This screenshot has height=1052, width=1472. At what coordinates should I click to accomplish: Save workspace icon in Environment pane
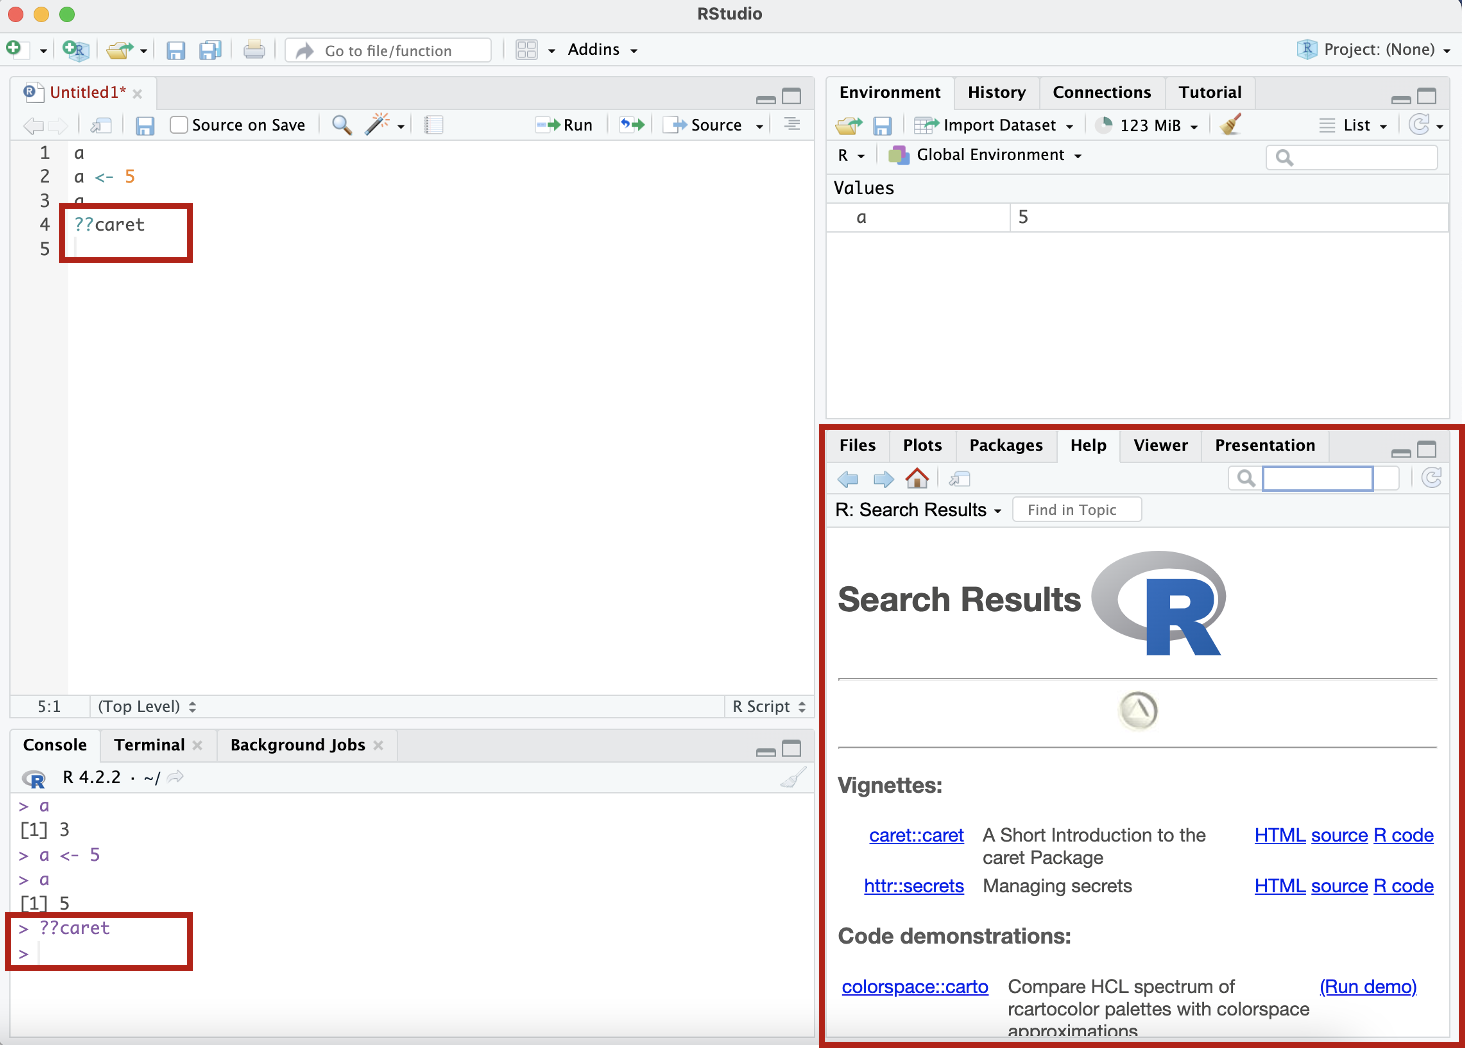(882, 125)
